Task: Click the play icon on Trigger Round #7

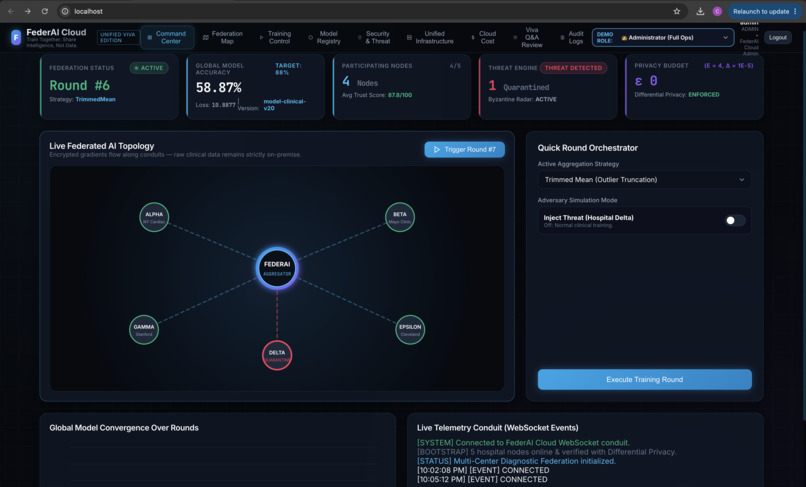Action: coord(436,150)
